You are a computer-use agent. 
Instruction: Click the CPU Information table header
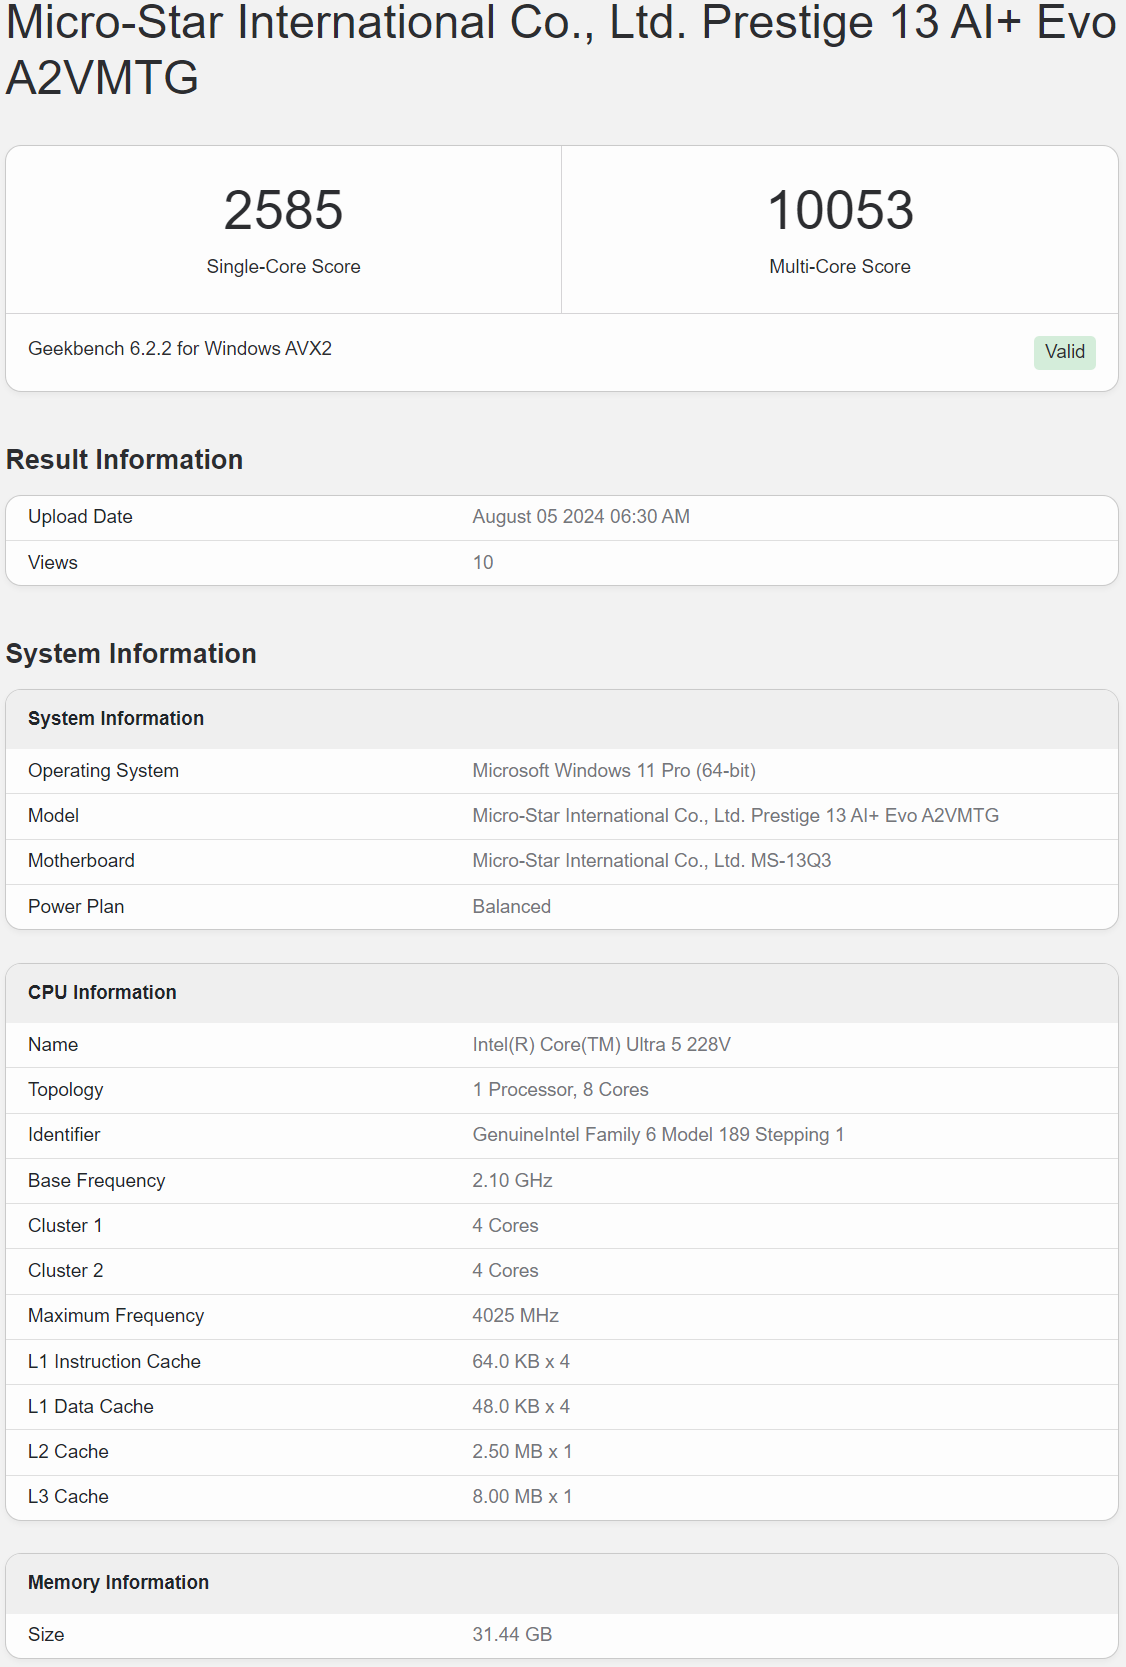[102, 993]
